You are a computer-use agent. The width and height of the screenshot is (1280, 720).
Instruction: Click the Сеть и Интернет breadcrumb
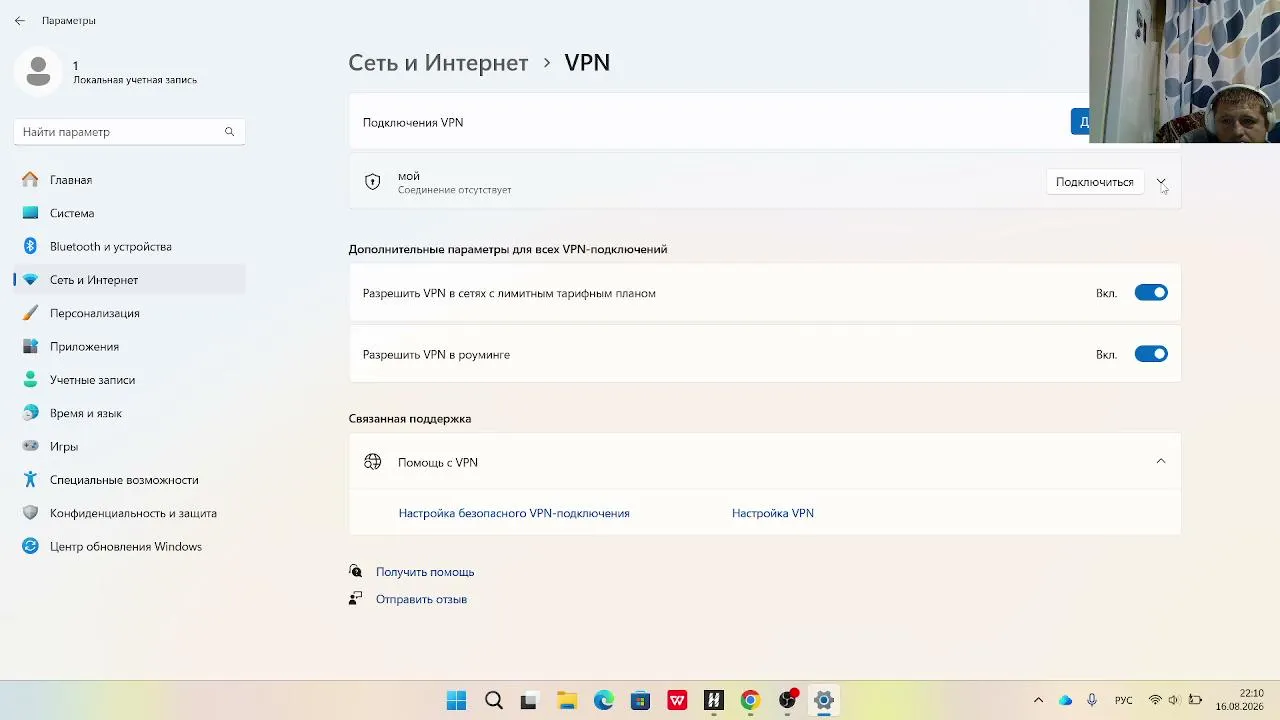click(x=438, y=62)
